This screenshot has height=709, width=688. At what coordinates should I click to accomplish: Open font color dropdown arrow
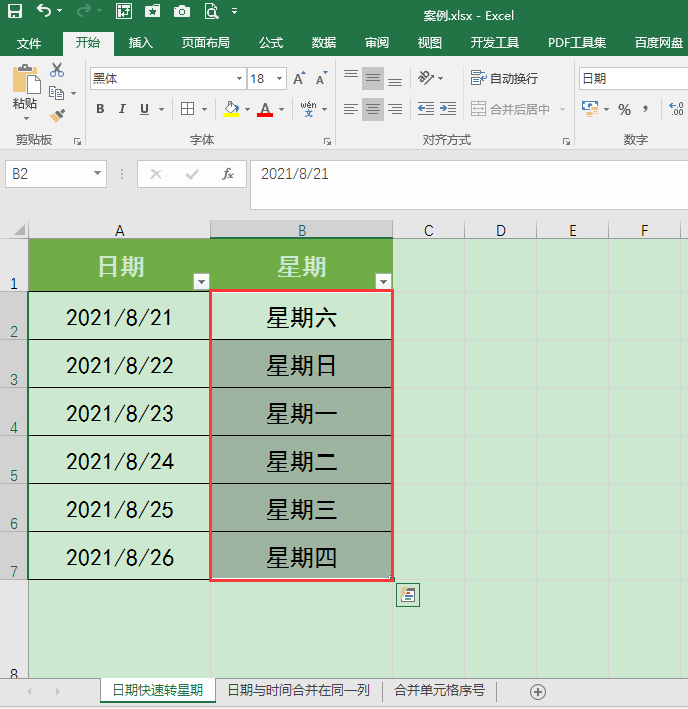pyautogui.click(x=281, y=109)
